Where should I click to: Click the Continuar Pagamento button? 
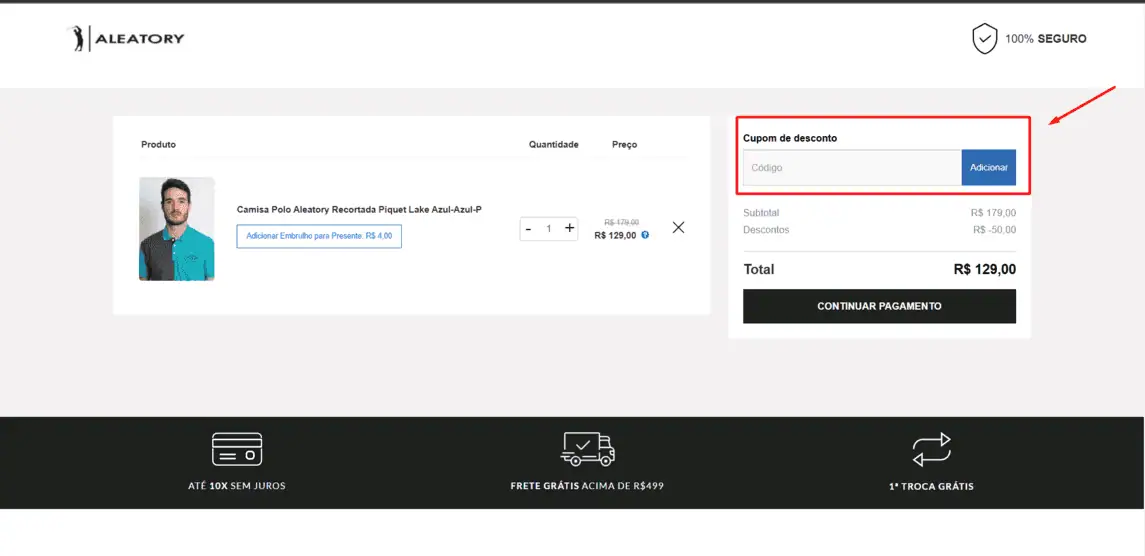point(879,306)
